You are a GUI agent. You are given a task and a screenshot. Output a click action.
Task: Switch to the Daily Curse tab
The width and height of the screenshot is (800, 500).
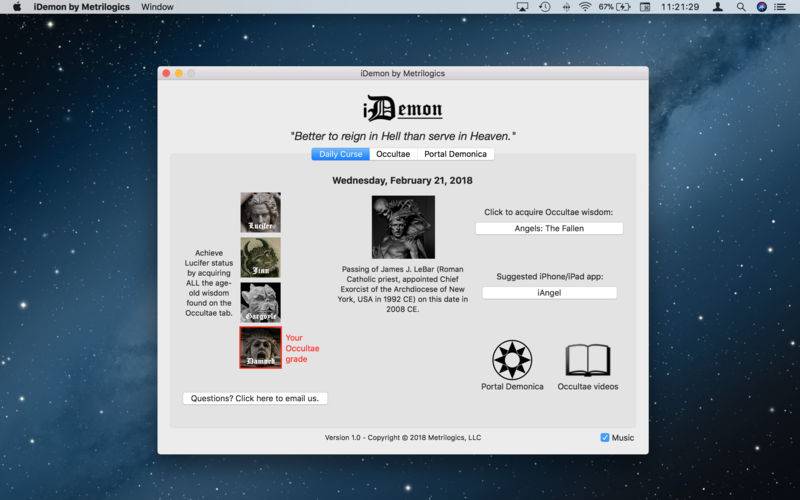click(340, 154)
